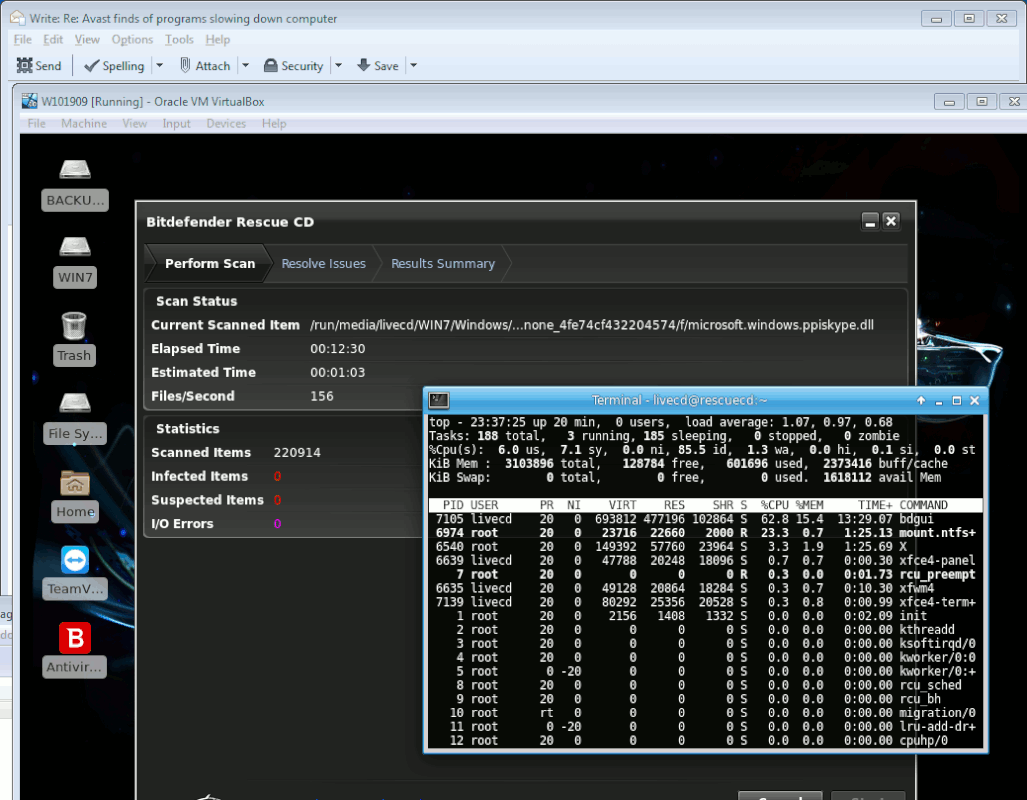Open the Home folder icon
The height and width of the screenshot is (800, 1027).
pyautogui.click(x=75, y=495)
